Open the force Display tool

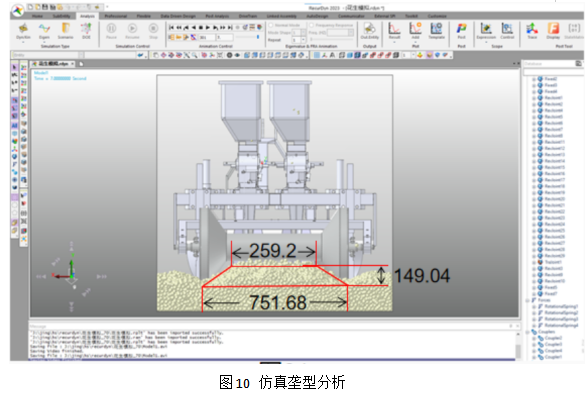[553, 30]
